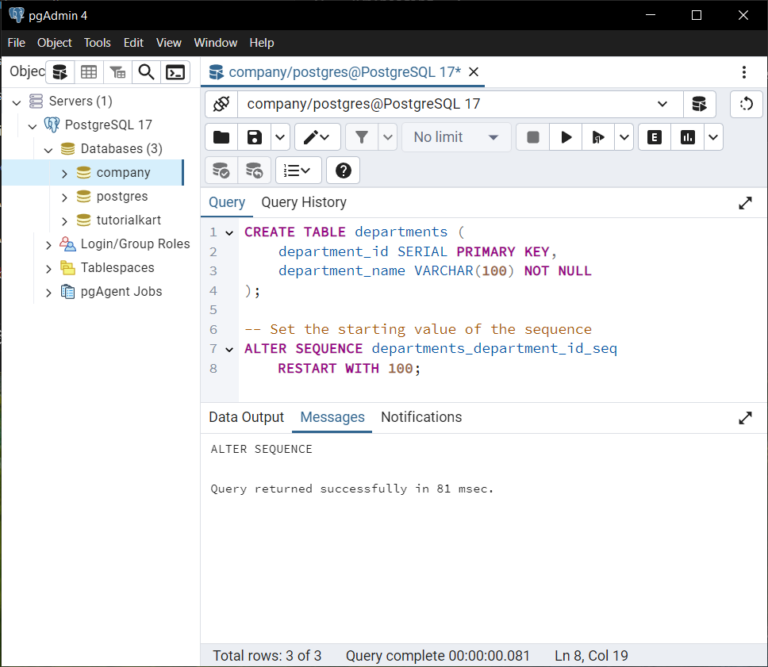The image size is (768, 667).
Task: Expand the tutorialkart database node
Action: click(x=64, y=220)
